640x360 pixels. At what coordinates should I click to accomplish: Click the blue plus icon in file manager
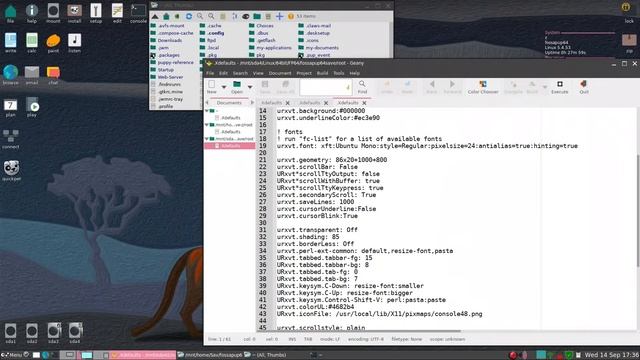(x=279, y=16)
